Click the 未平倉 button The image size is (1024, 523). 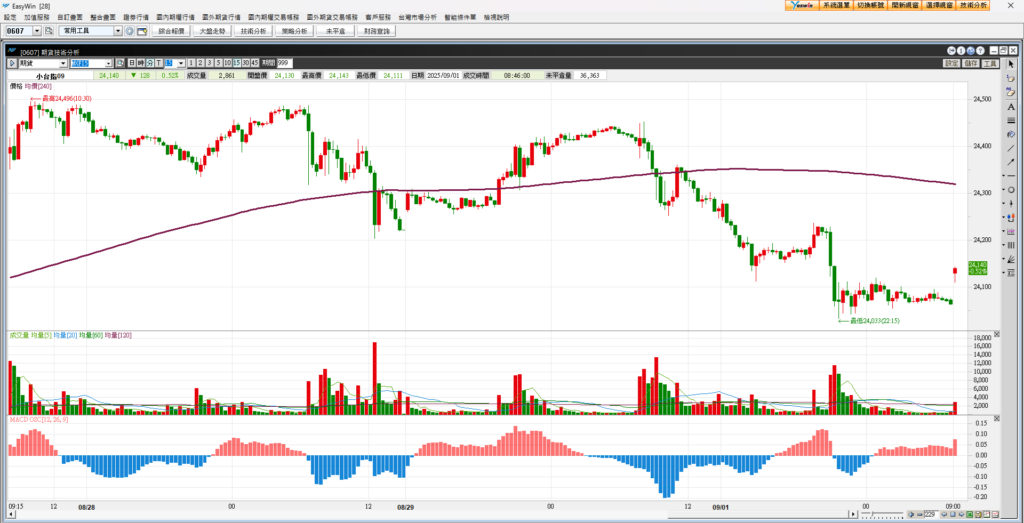(336, 31)
